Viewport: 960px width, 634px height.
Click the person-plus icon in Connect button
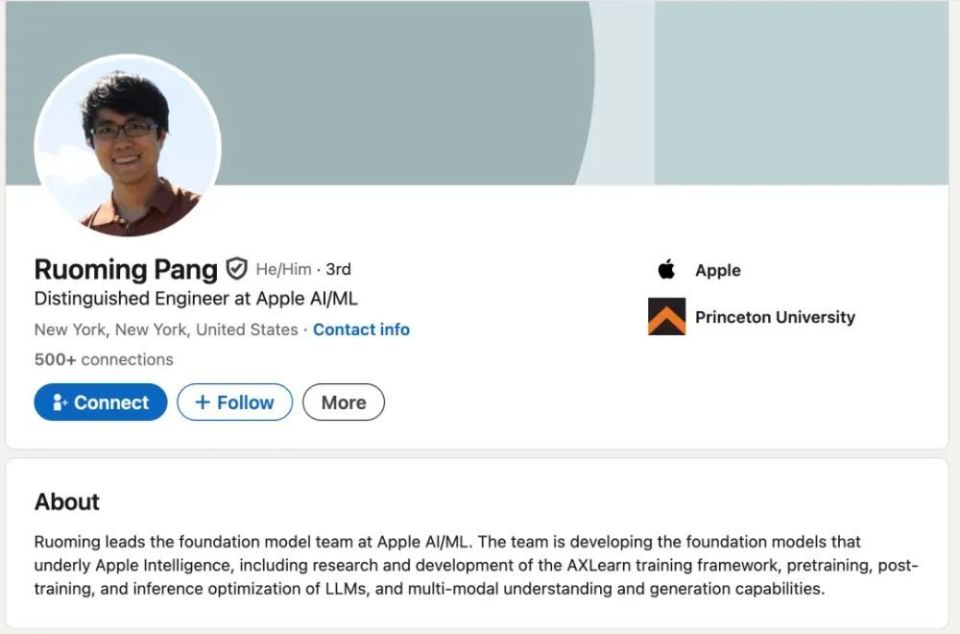(59, 403)
